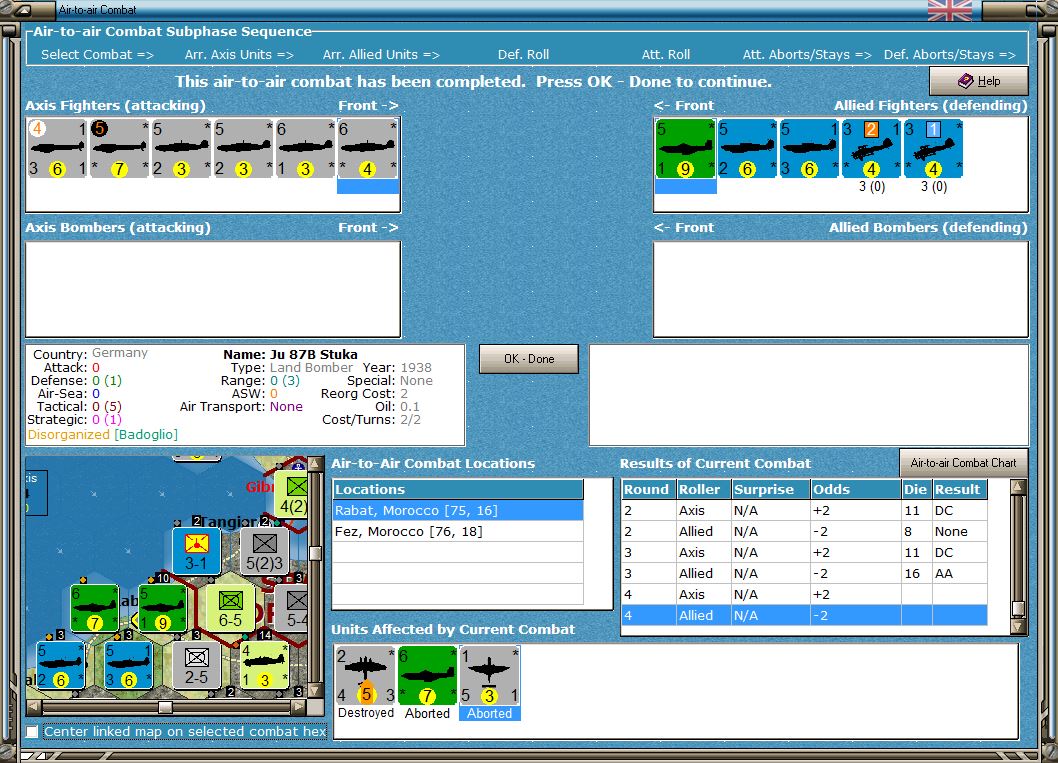Select blue Allied fighter marked 3 6
This screenshot has height=763, width=1058.
(809, 148)
